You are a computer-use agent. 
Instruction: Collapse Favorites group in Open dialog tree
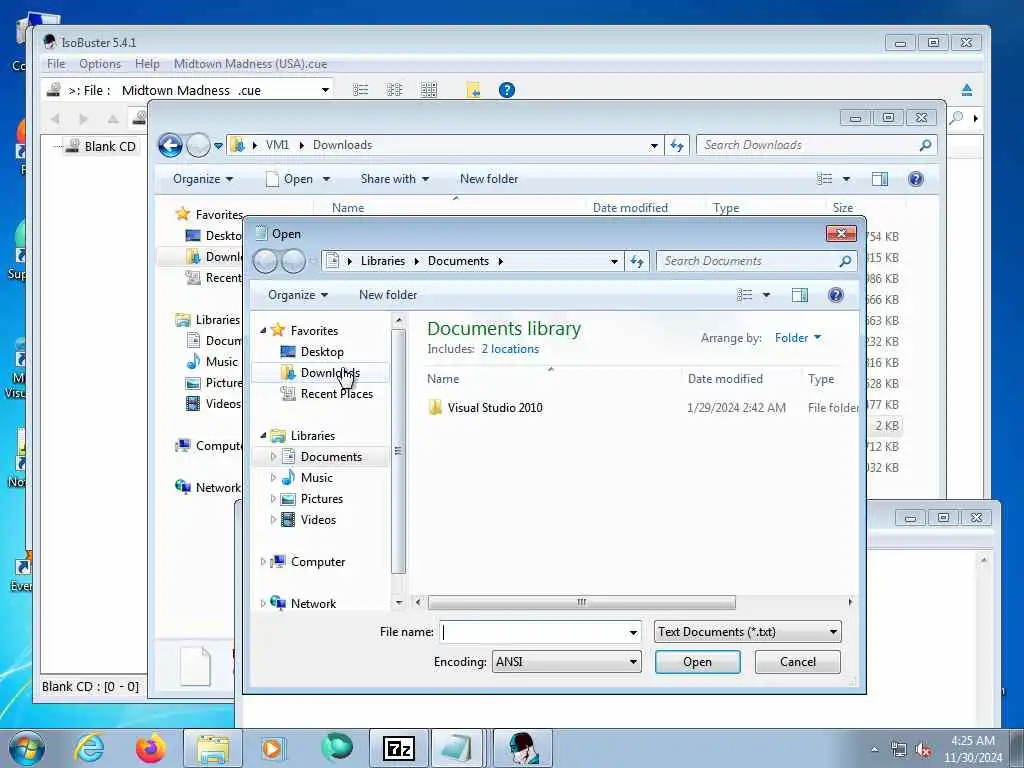pos(263,330)
